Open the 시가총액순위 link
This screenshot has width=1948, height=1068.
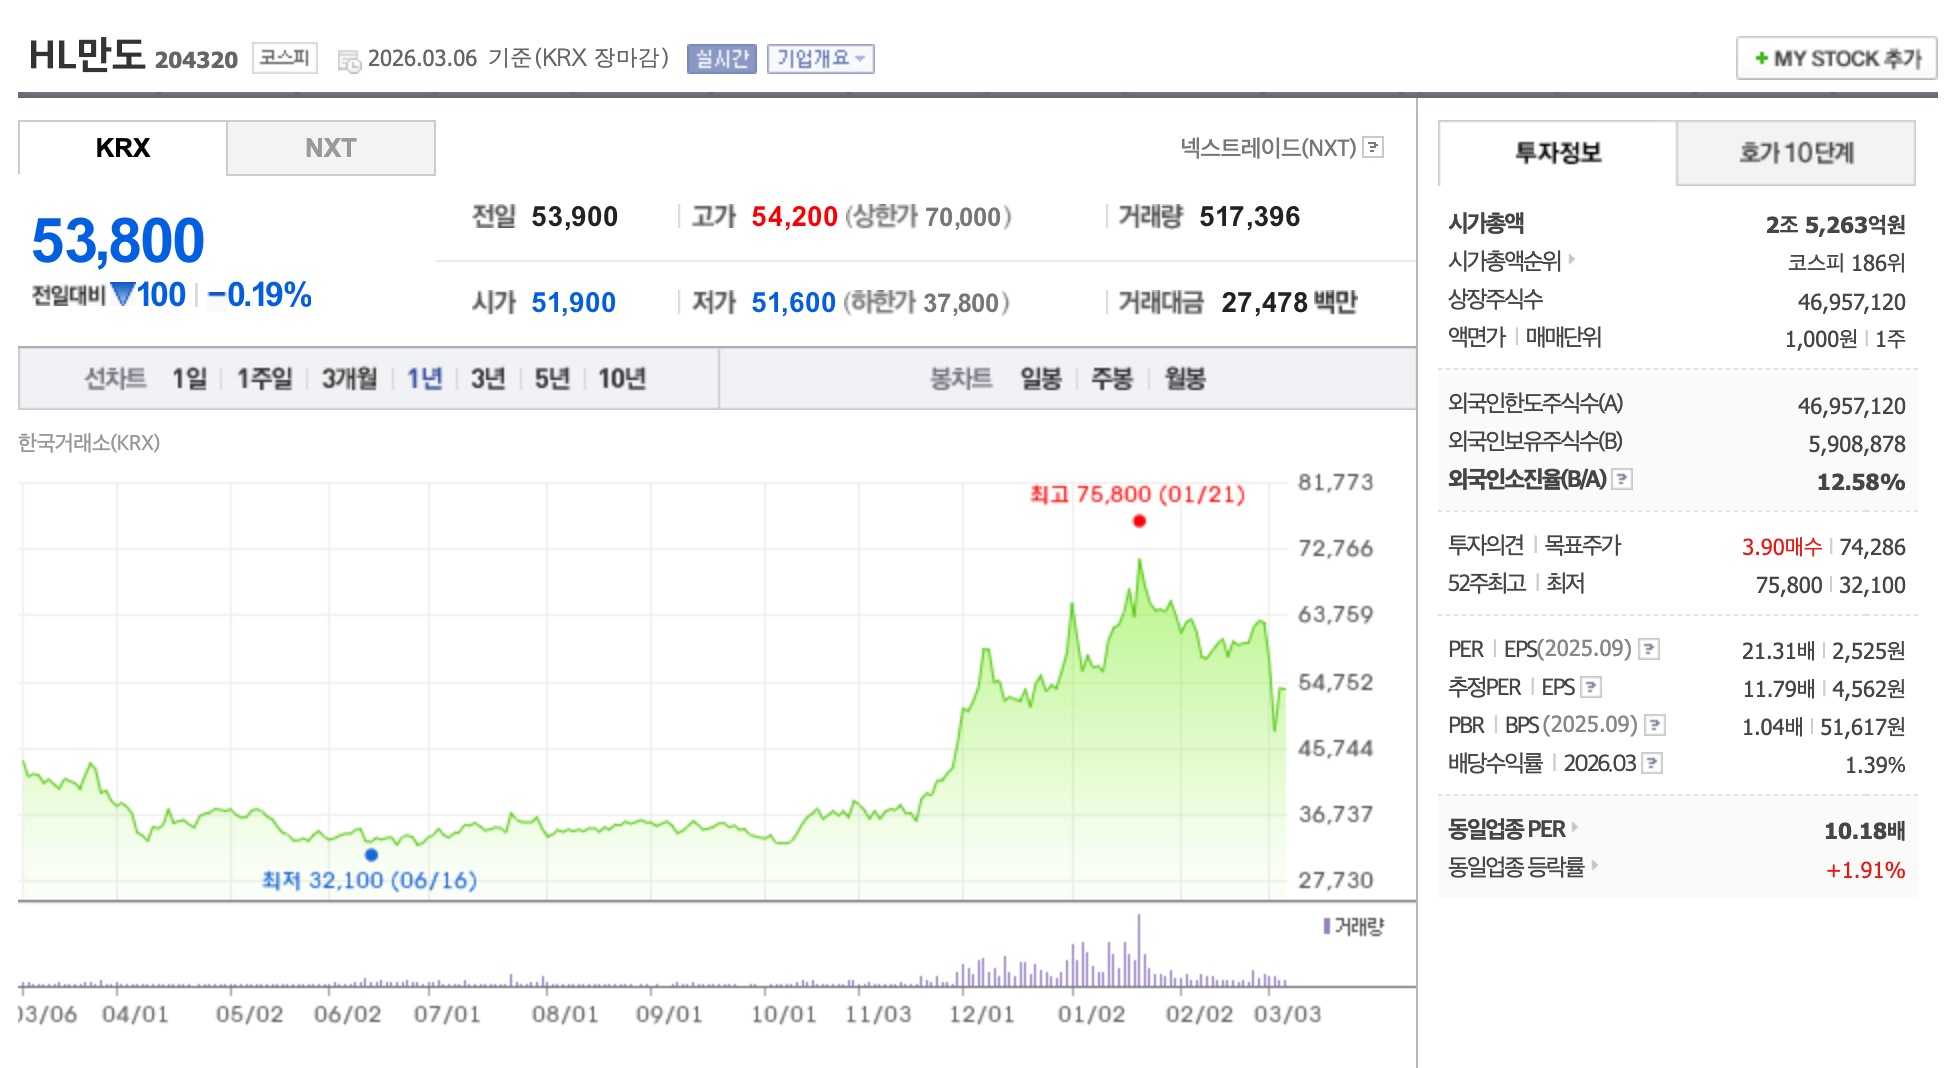(x=1504, y=260)
